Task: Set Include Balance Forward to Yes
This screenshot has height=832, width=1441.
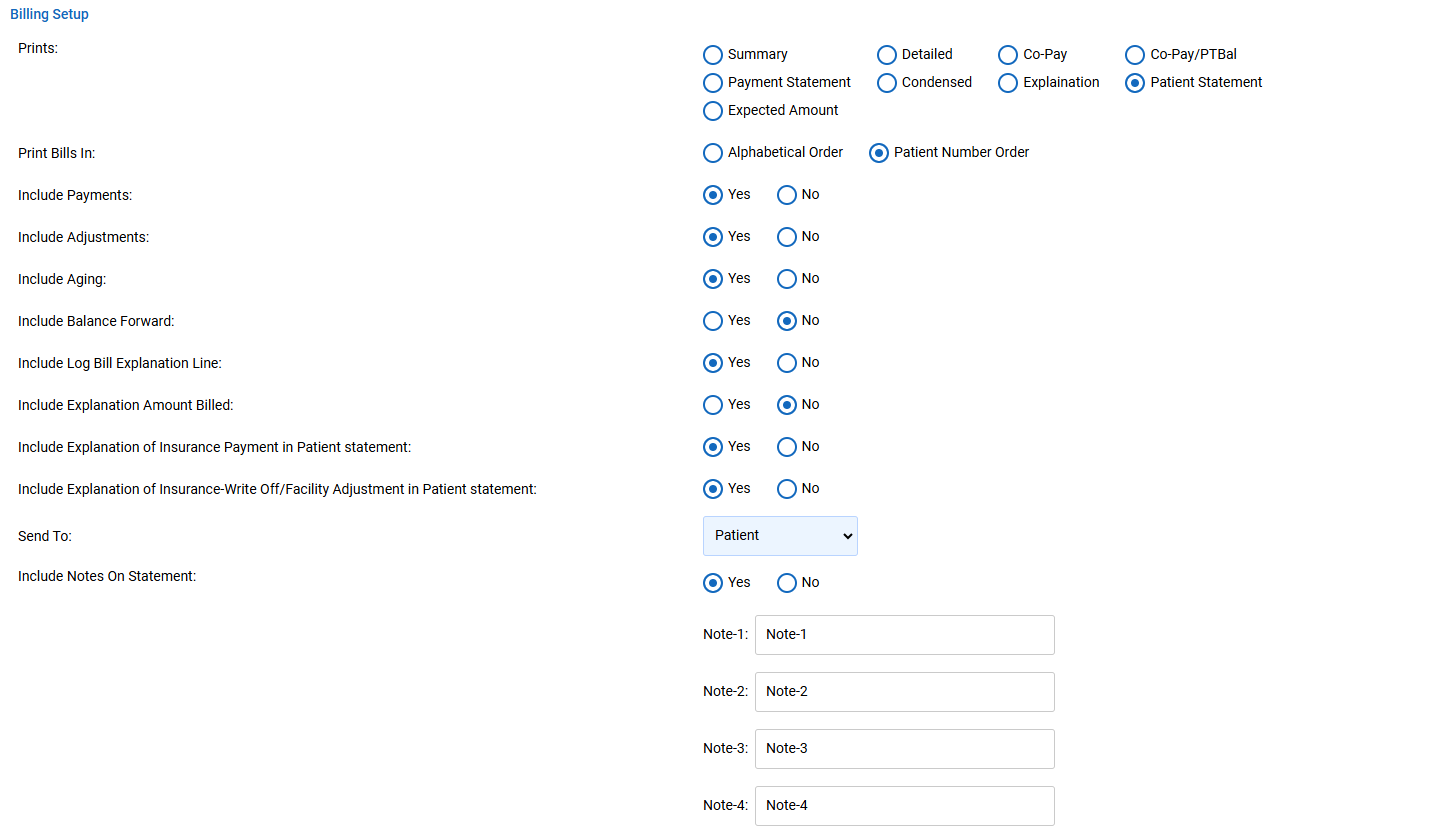Action: point(713,321)
